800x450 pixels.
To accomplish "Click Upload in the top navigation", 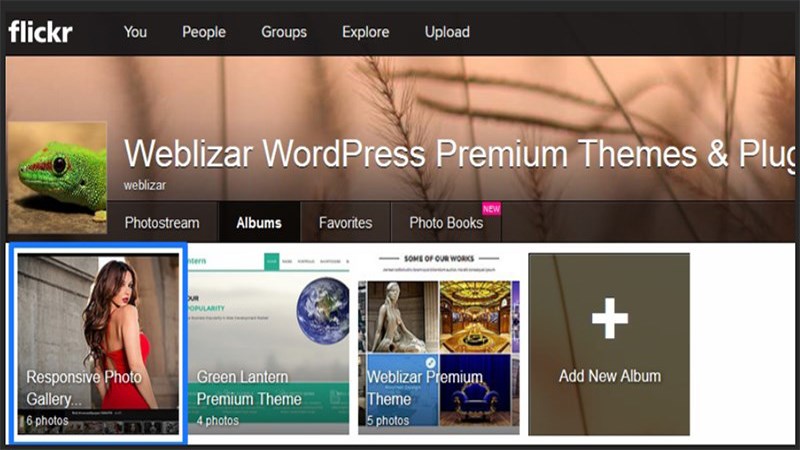I will tap(447, 32).
